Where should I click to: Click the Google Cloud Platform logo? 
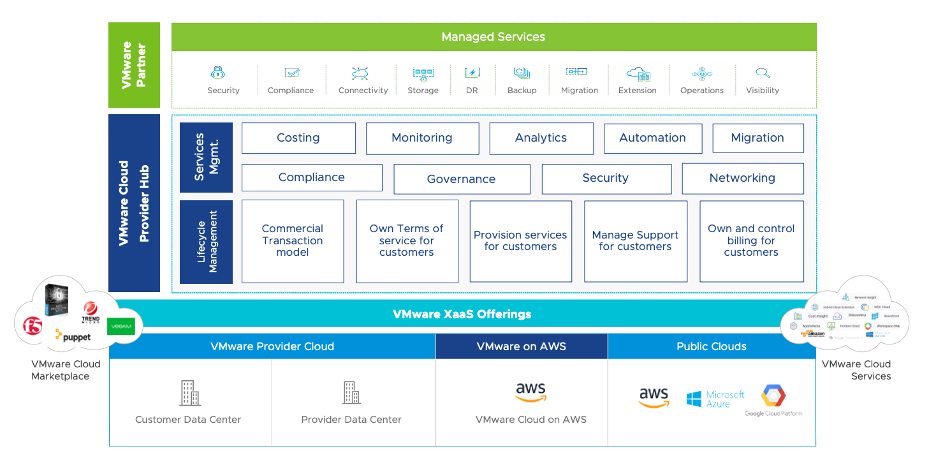pos(773,400)
